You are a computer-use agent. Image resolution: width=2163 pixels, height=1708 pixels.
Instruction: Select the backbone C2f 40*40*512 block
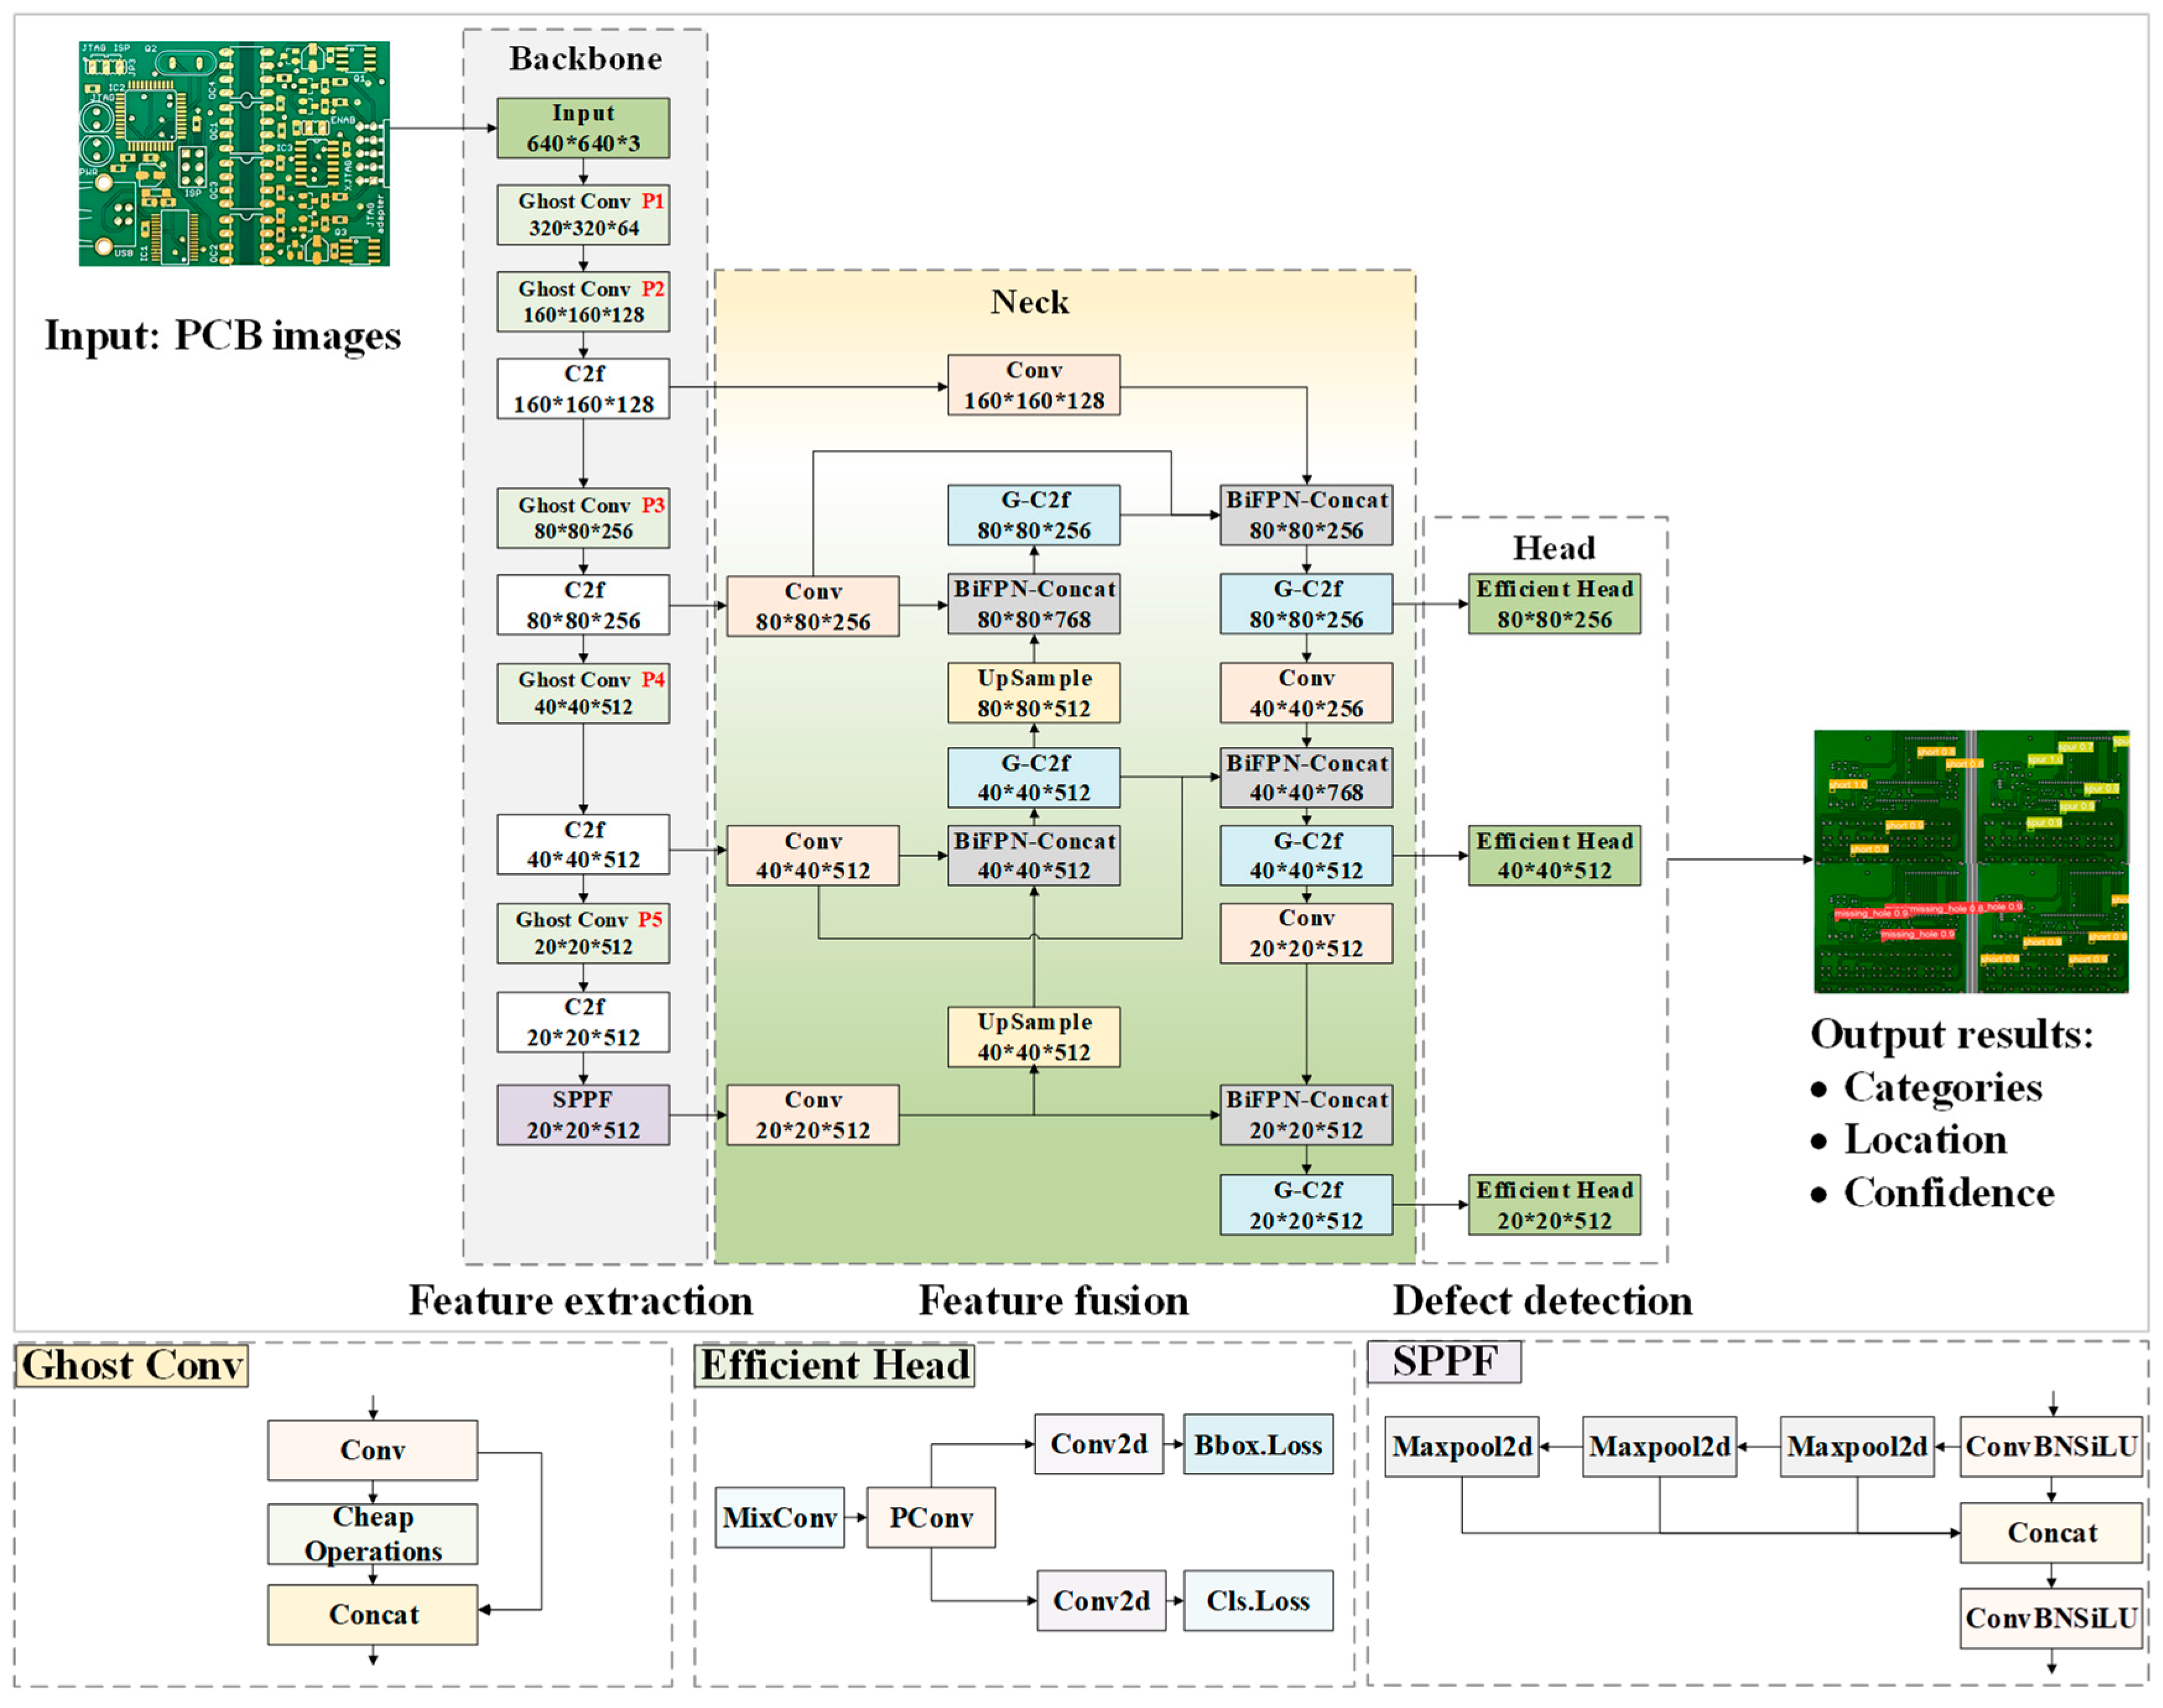583,845
